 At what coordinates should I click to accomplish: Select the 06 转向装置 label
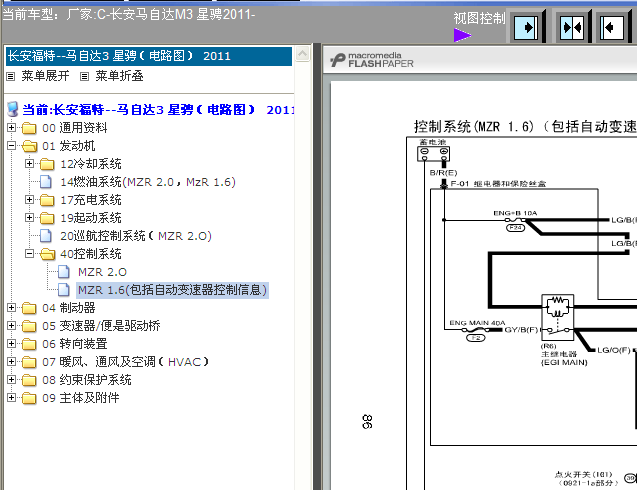(75, 344)
